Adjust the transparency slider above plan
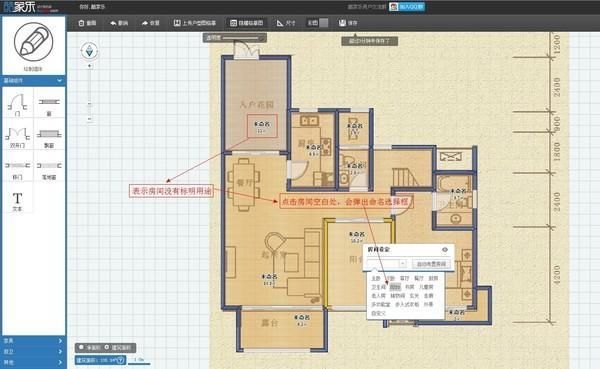The width and height of the screenshot is (600, 369). [x=240, y=38]
